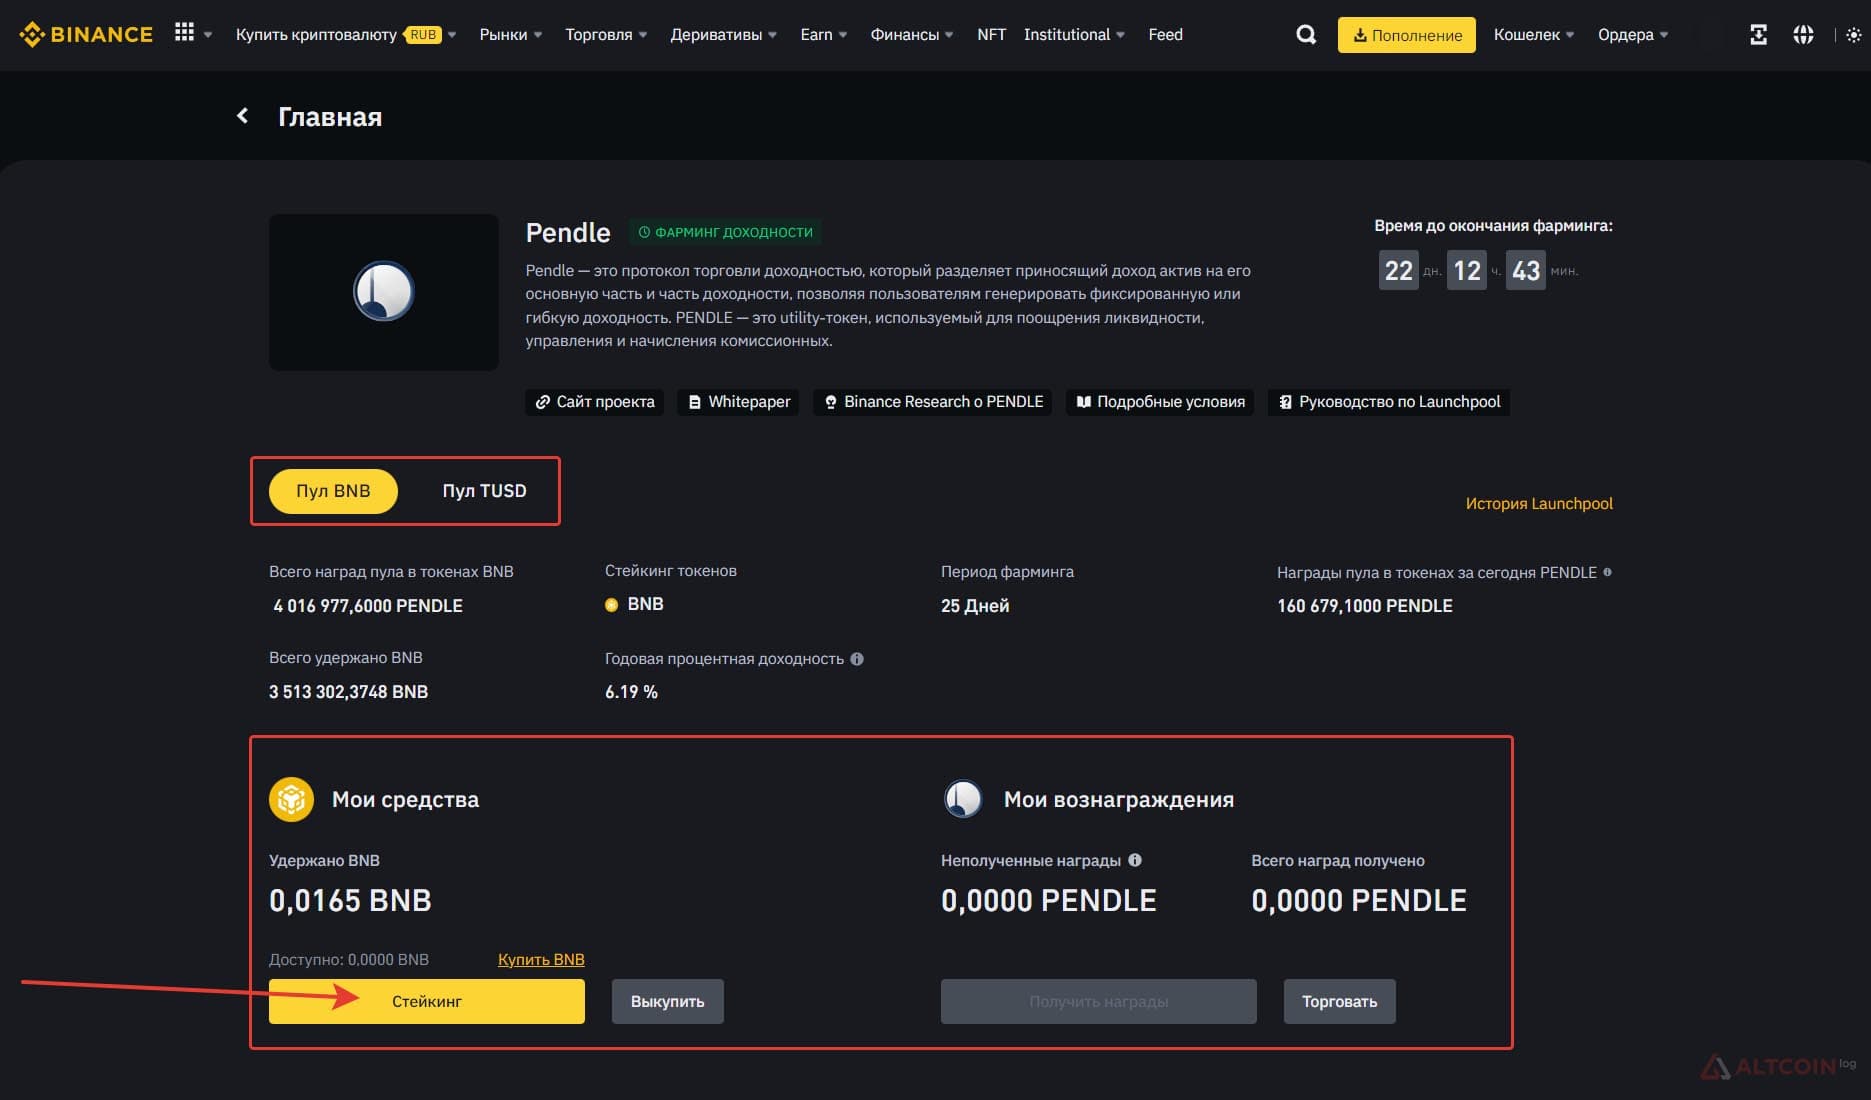Expand the Купить криптовалюту dropdown
The height and width of the screenshot is (1100, 1871).
345,35
